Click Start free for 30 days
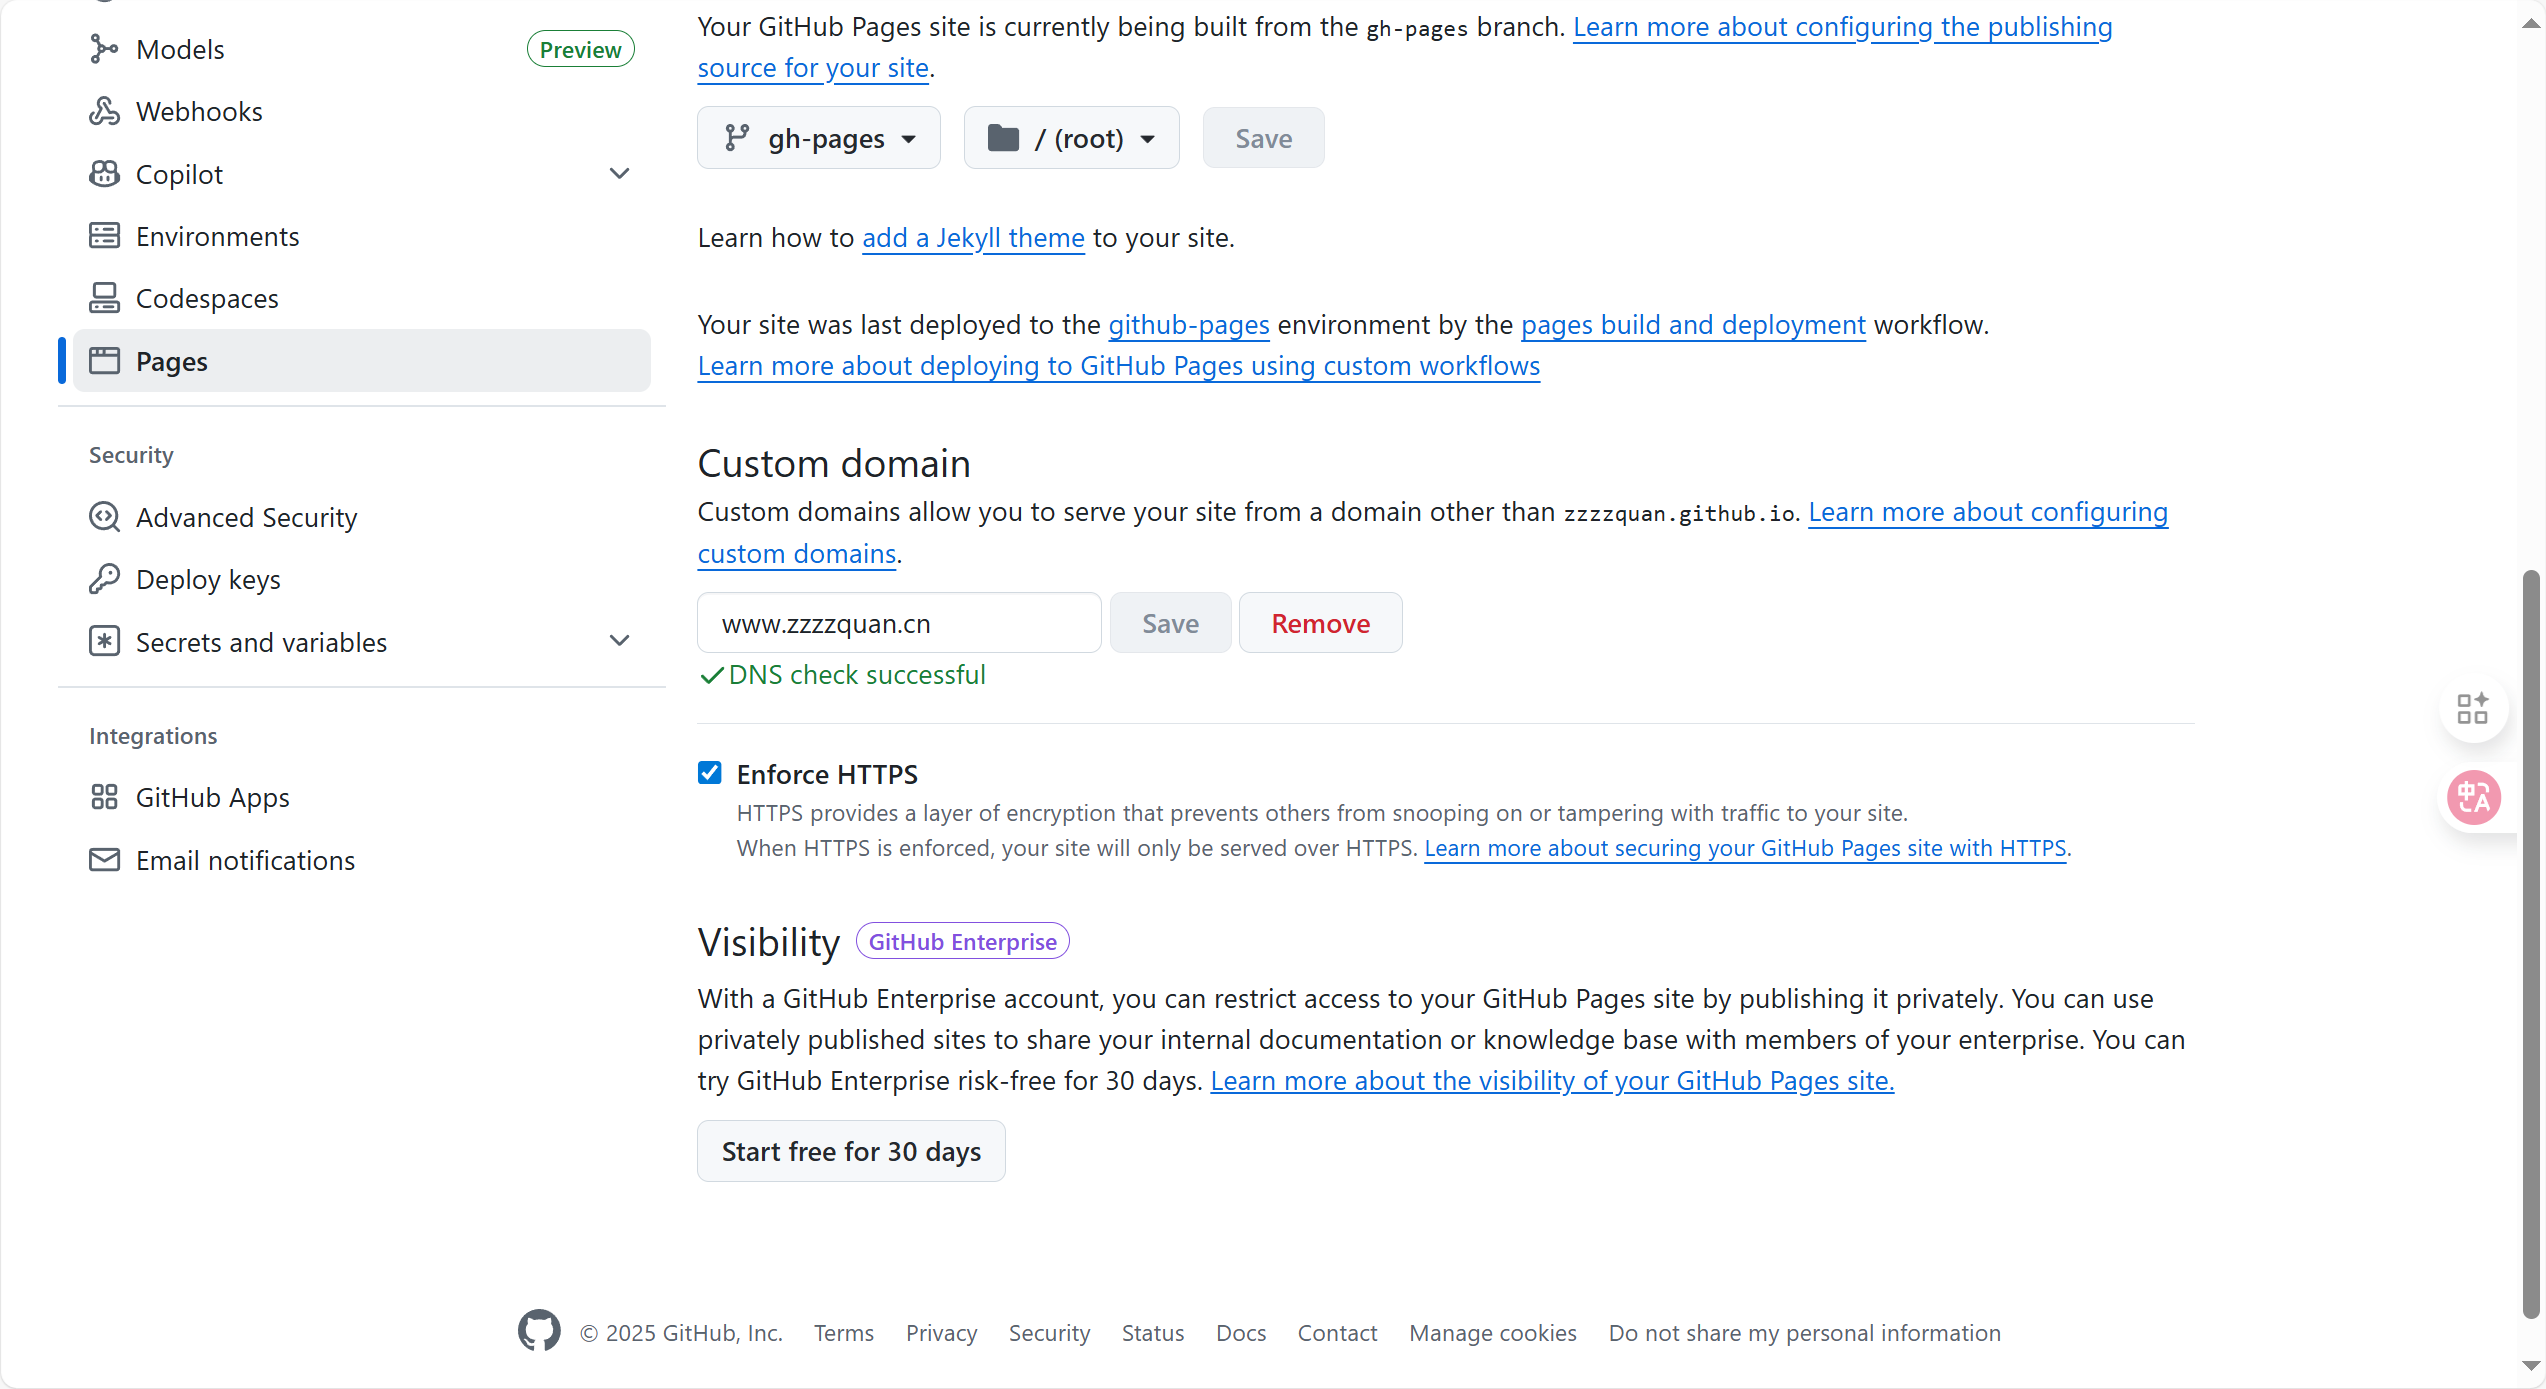 coord(851,1151)
